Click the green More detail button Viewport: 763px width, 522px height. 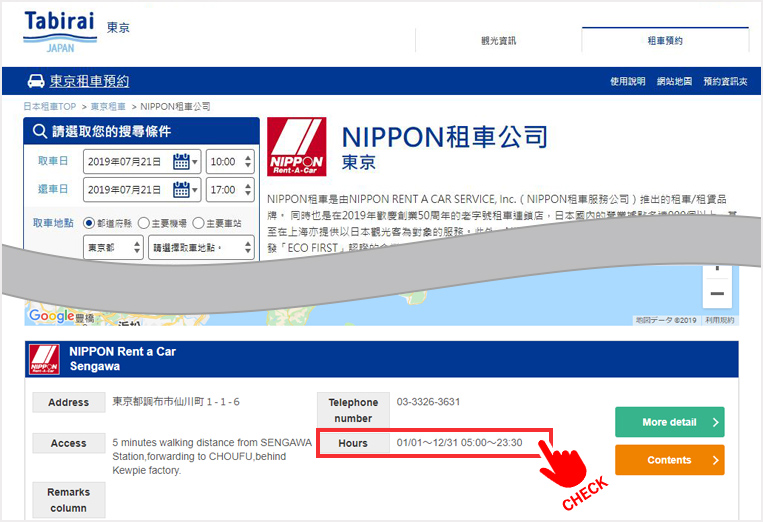[670, 422]
